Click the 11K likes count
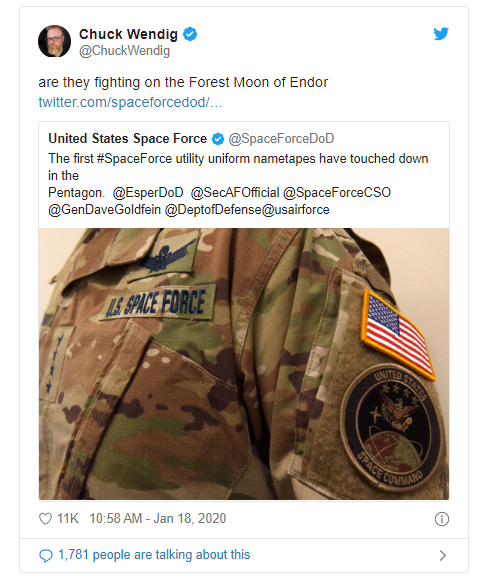 (68, 519)
